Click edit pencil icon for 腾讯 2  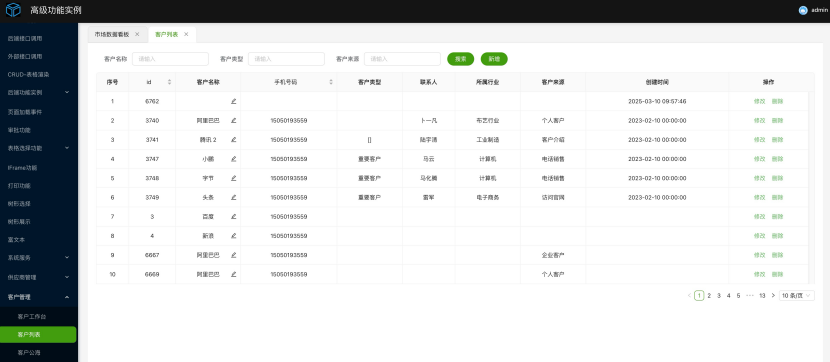click(x=233, y=140)
